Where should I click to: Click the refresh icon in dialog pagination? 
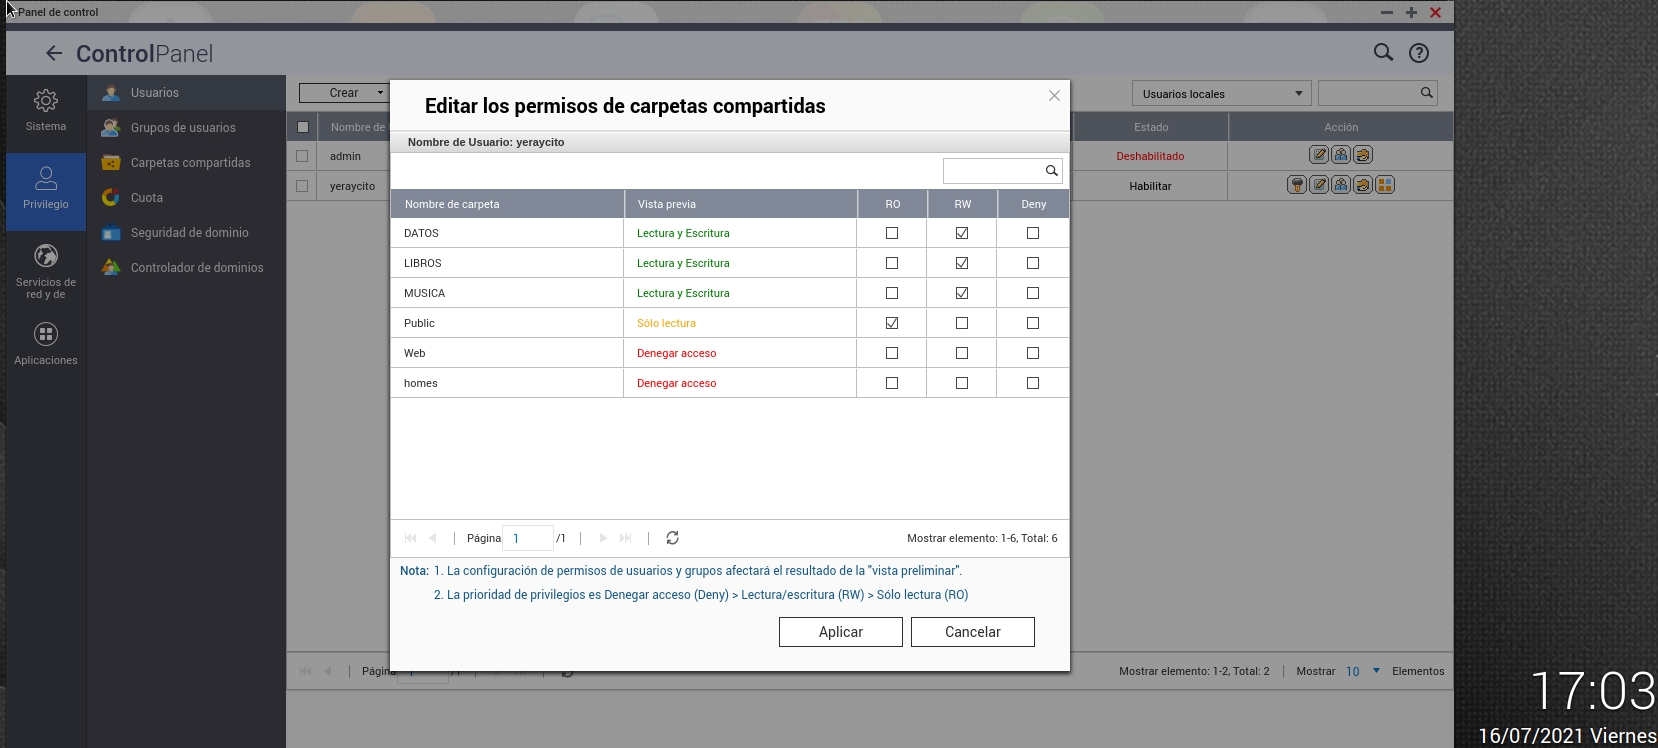click(672, 538)
